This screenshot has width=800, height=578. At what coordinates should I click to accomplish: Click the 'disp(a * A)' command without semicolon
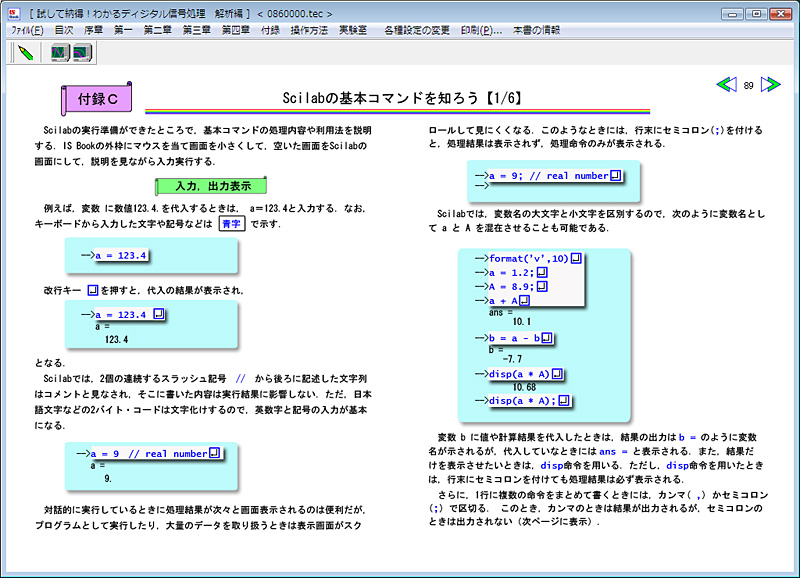(519, 374)
